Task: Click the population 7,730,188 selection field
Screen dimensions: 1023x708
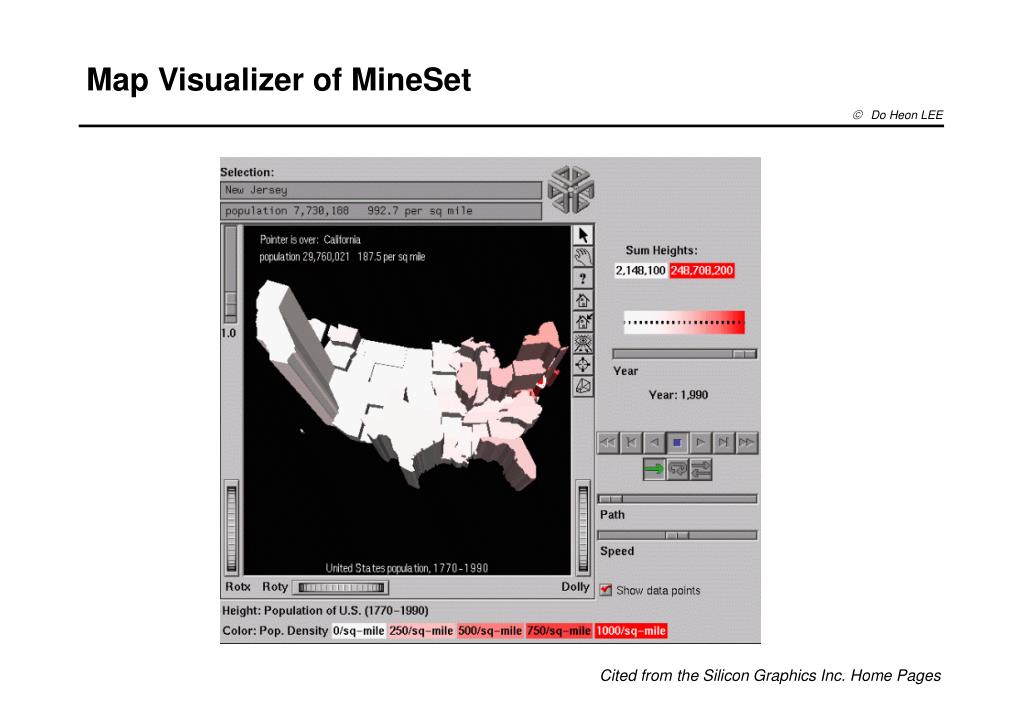Action: coord(381,211)
